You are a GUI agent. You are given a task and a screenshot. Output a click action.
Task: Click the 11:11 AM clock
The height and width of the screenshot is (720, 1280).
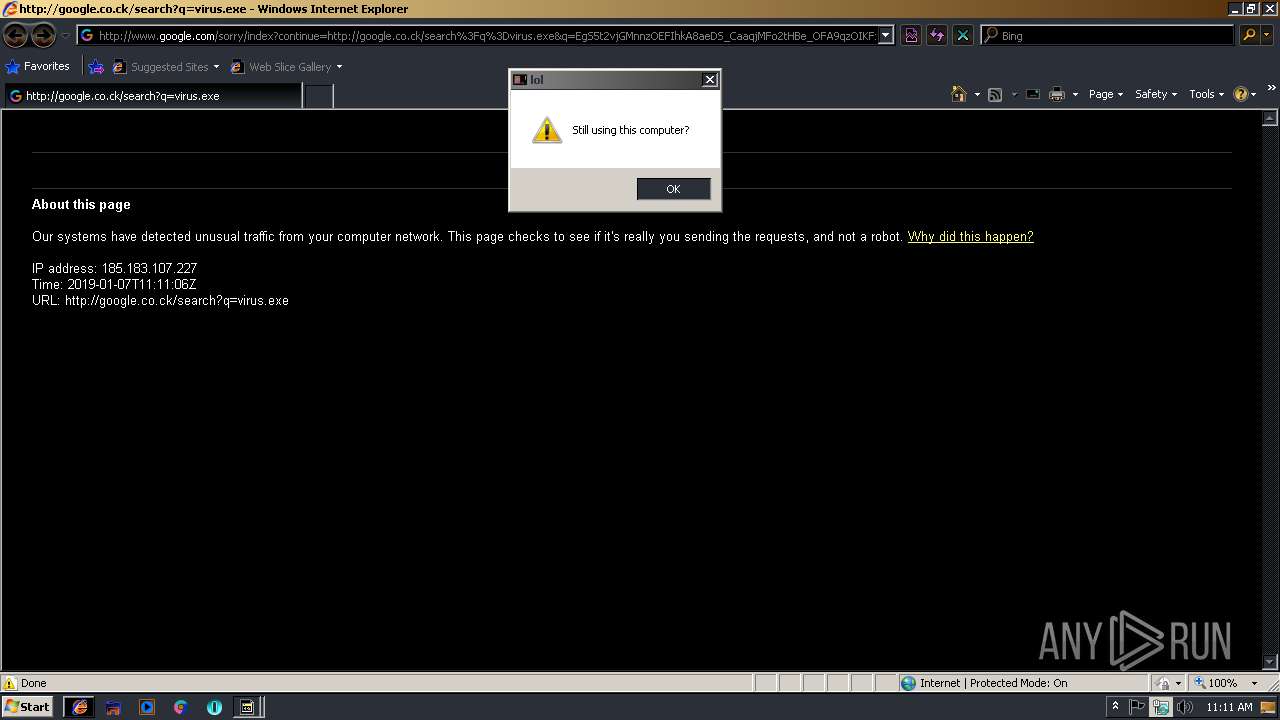(x=1229, y=707)
